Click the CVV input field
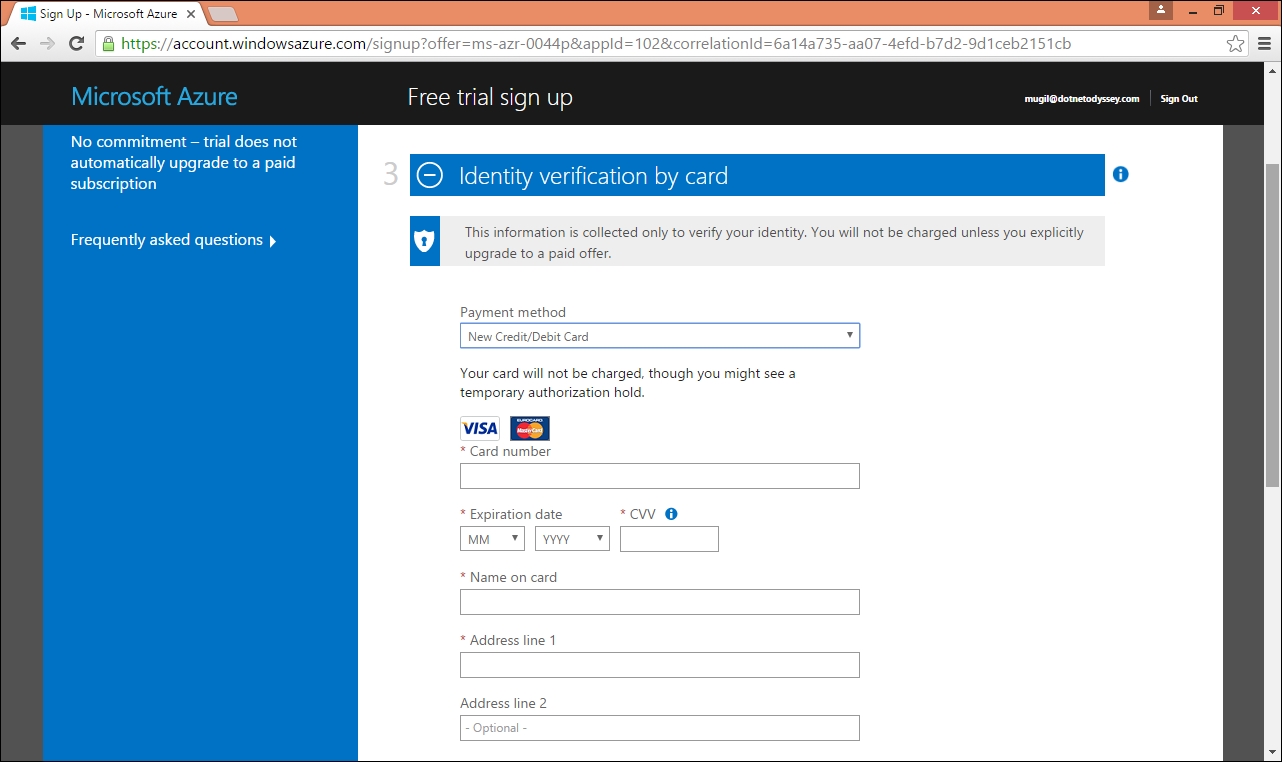The width and height of the screenshot is (1282, 762). 669,539
